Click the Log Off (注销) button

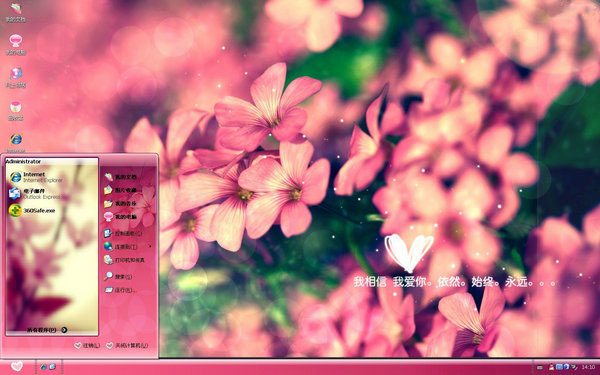[87, 346]
